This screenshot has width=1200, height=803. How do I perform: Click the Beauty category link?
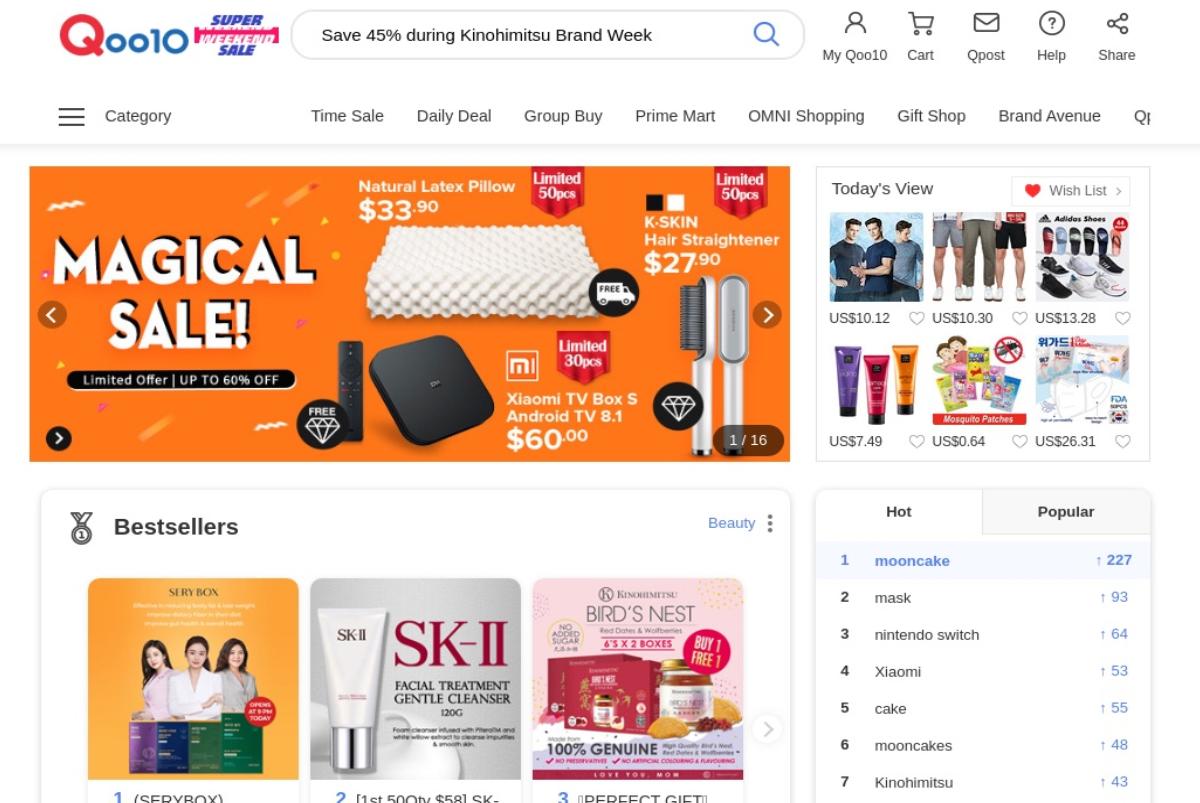pyautogui.click(x=732, y=523)
